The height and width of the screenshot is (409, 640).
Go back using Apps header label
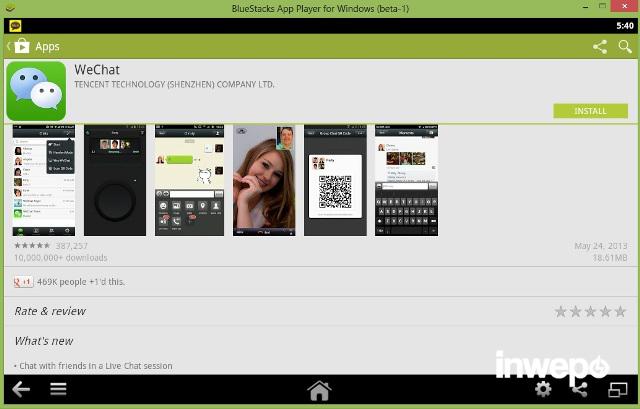pos(47,47)
